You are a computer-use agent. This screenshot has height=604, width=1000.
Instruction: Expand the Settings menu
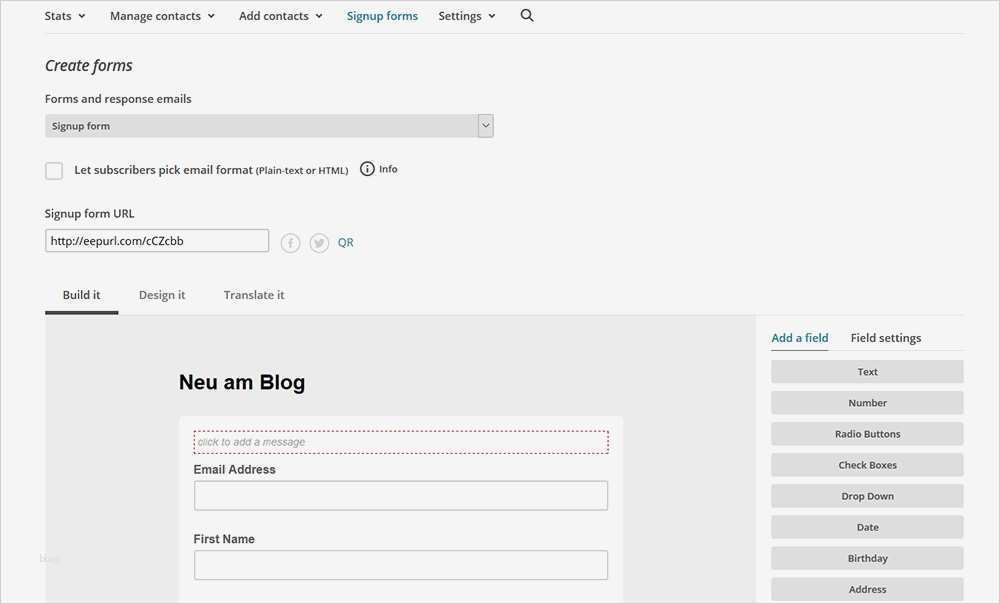click(467, 16)
